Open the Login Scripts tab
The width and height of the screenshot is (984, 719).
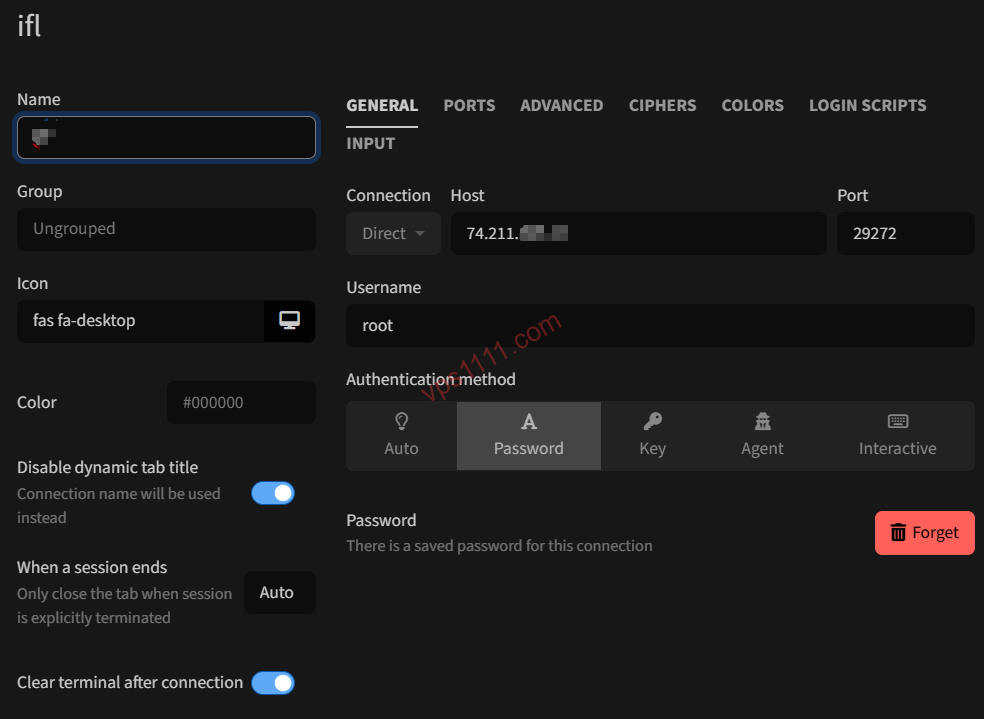click(x=867, y=105)
